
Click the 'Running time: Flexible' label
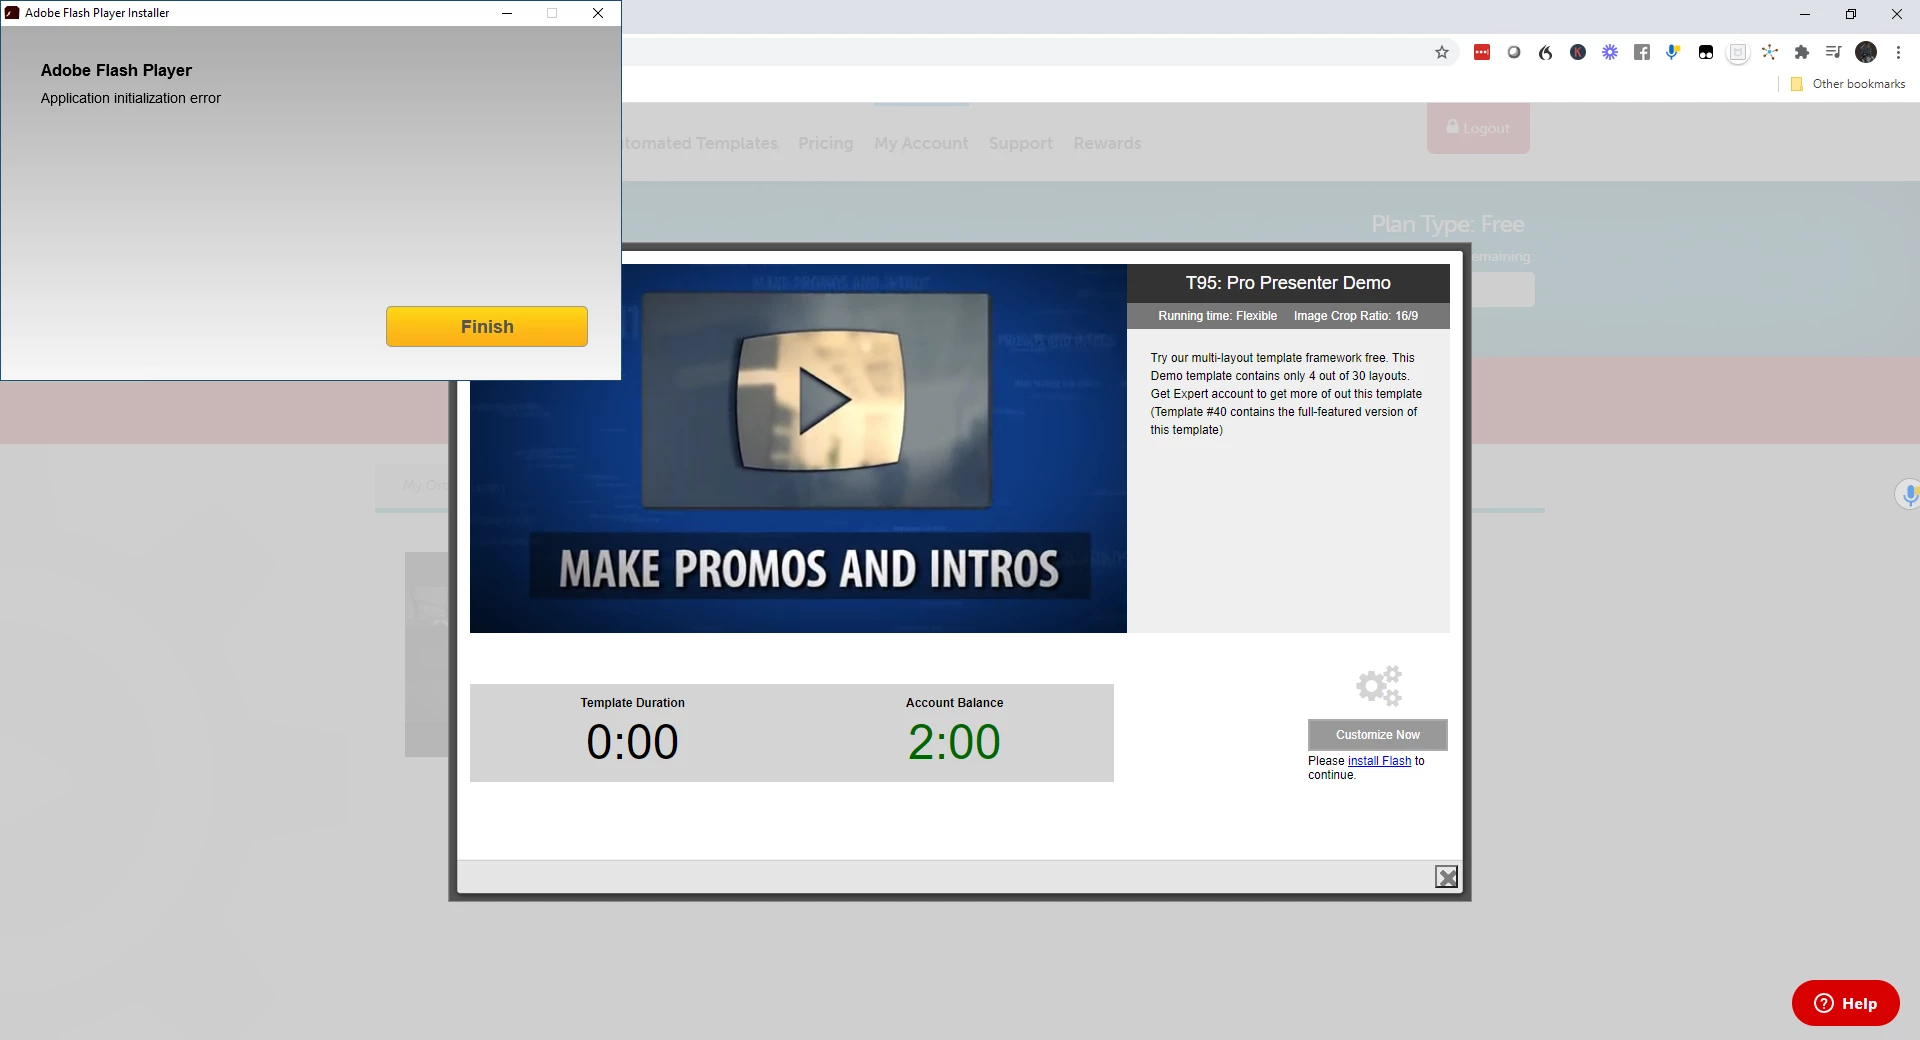(x=1217, y=316)
